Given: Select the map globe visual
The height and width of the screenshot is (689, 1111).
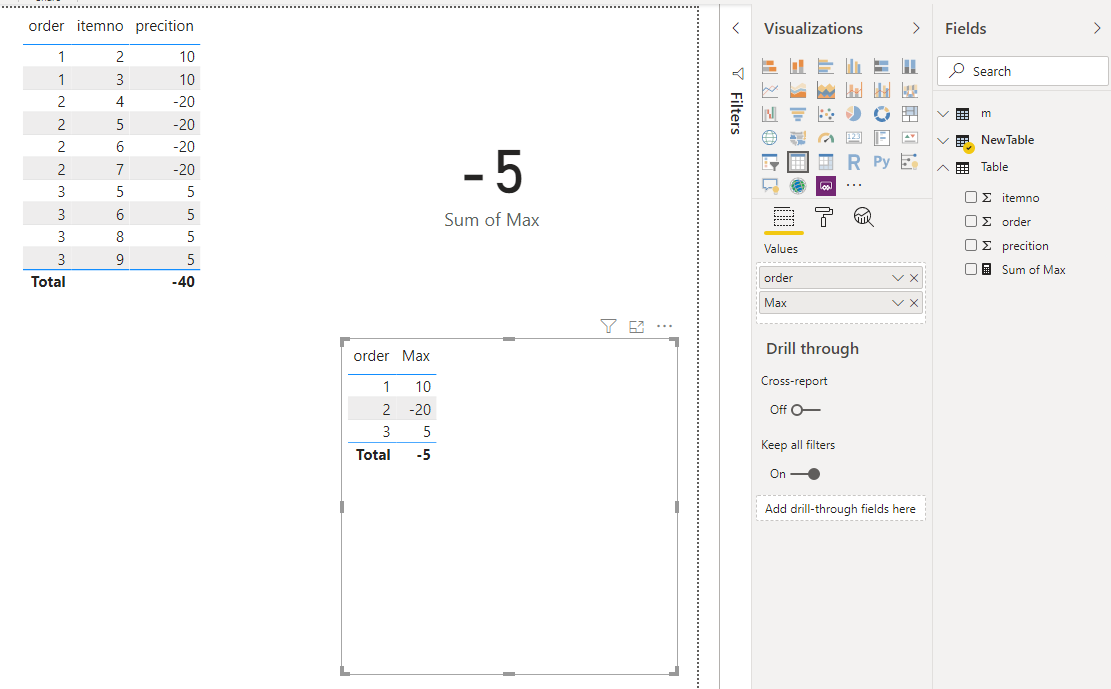Looking at the screenshot, I should point(769,138).
